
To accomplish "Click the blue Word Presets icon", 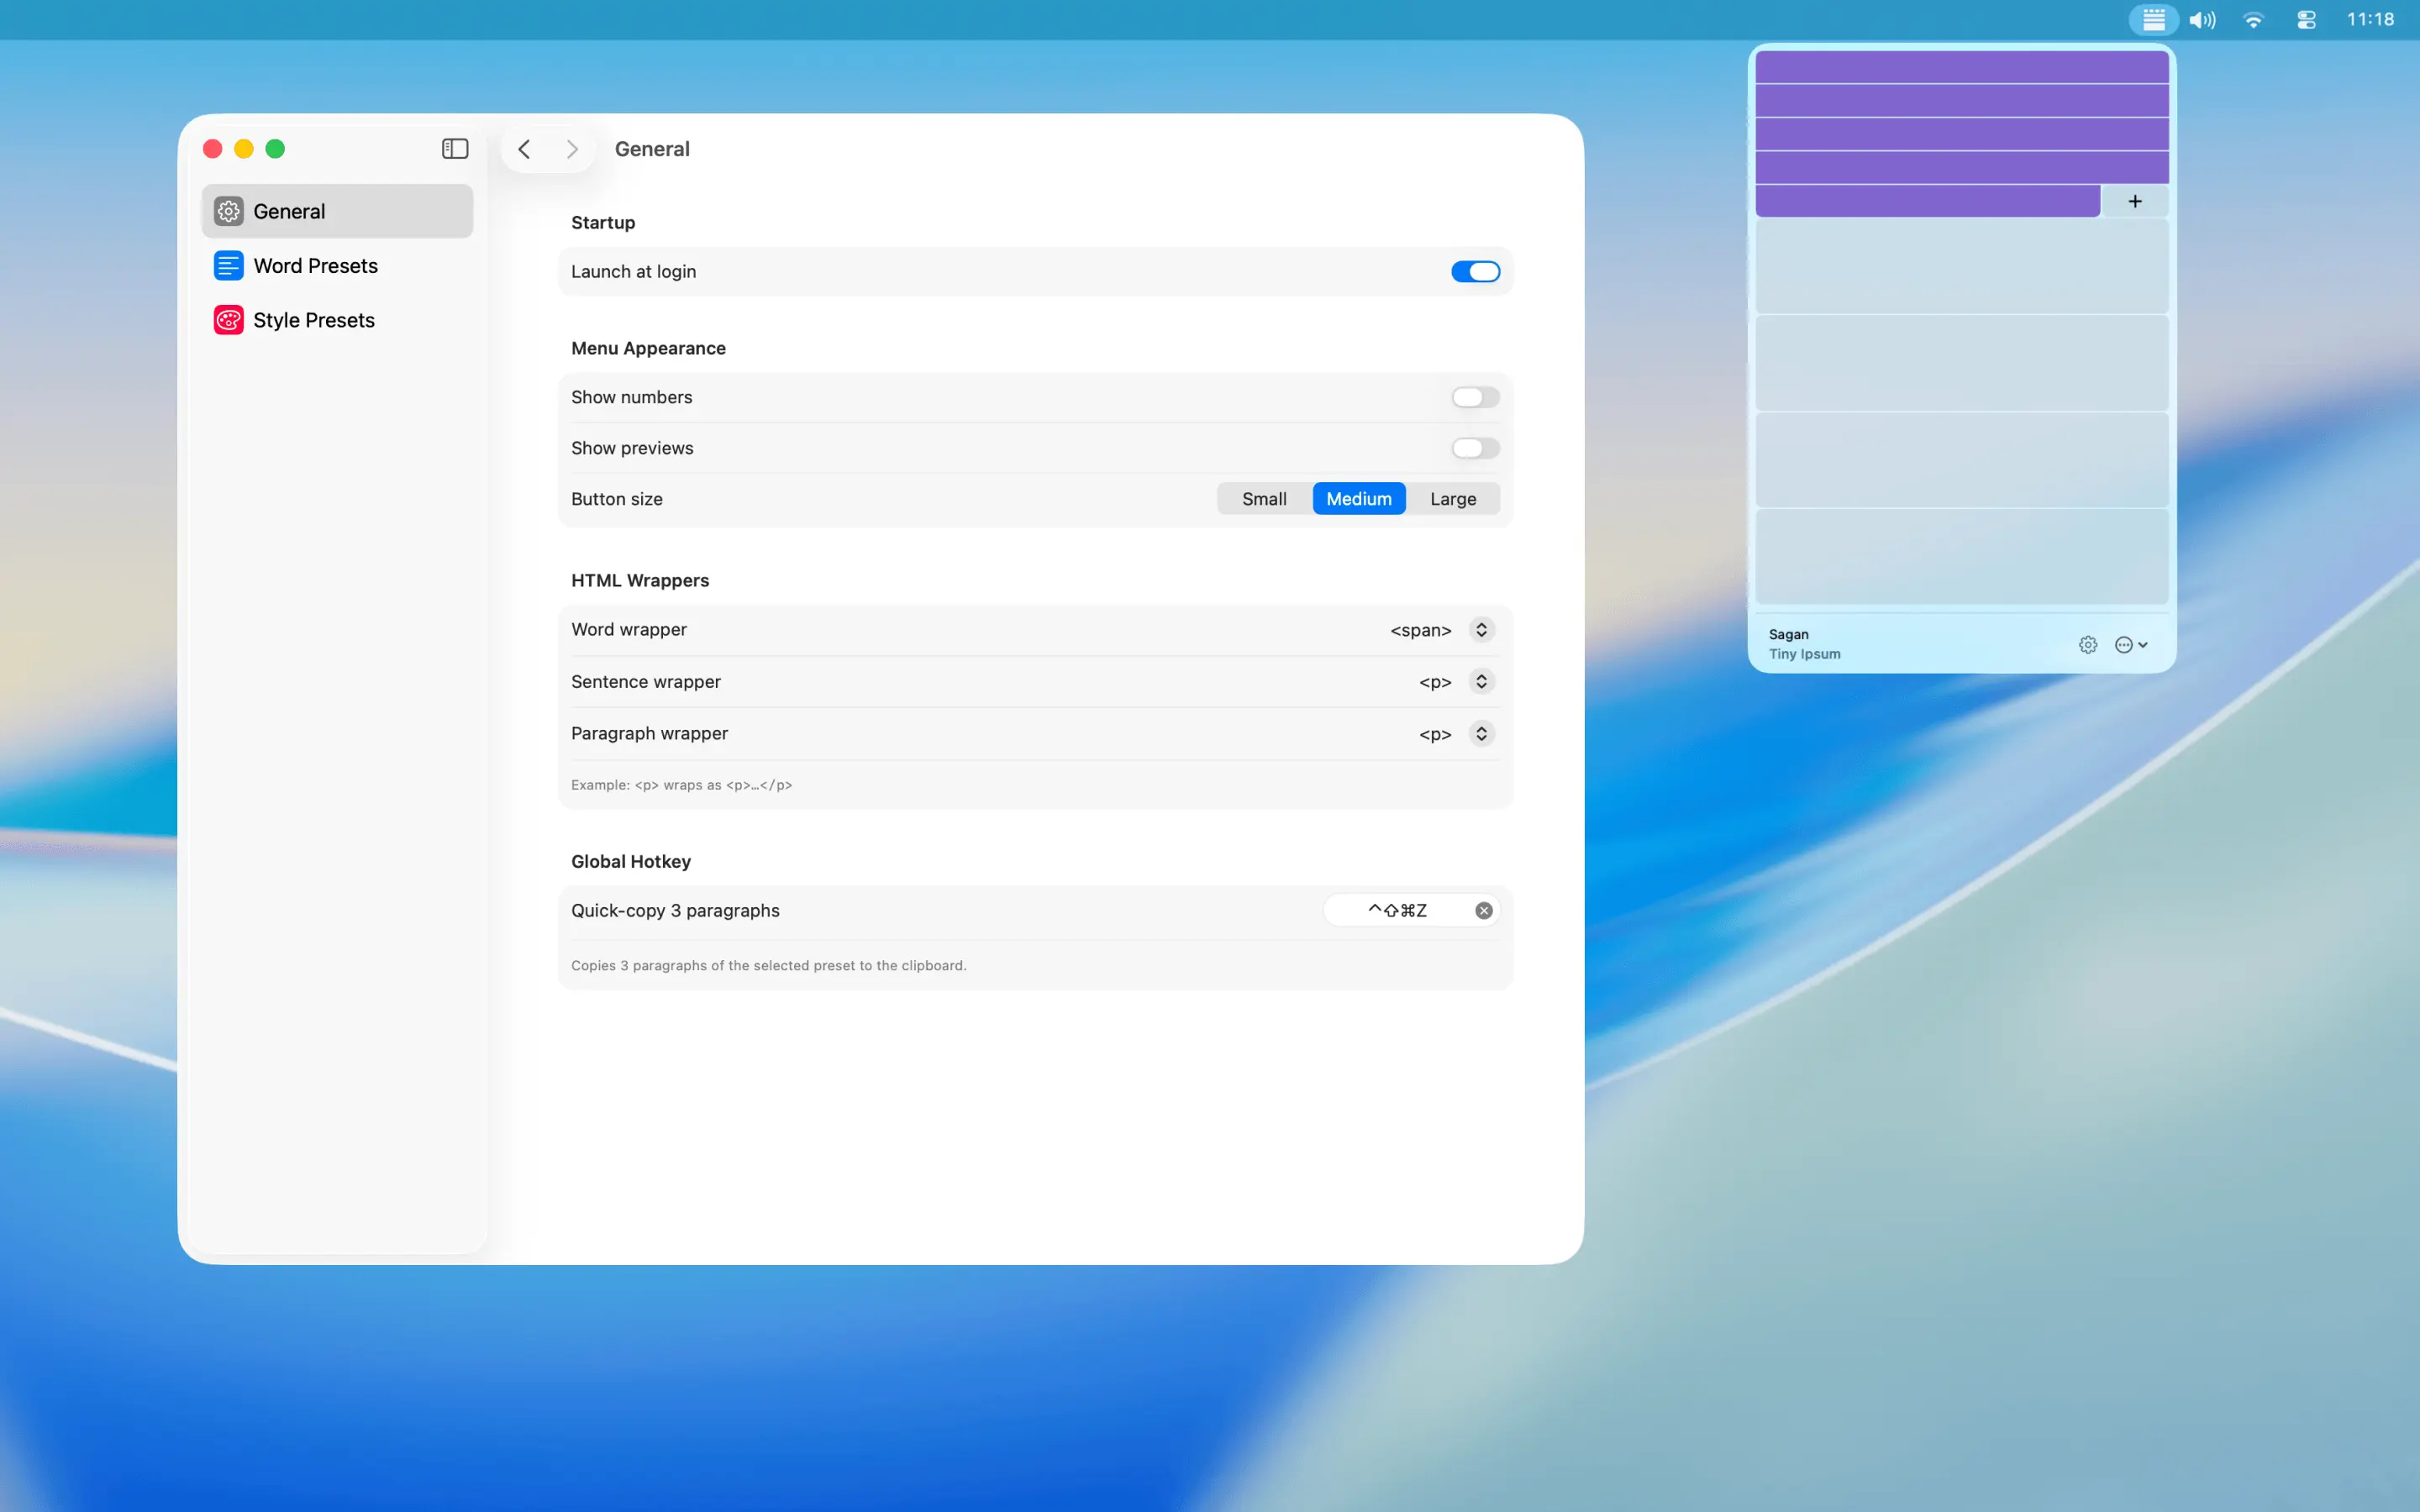I will click(229, 266).
